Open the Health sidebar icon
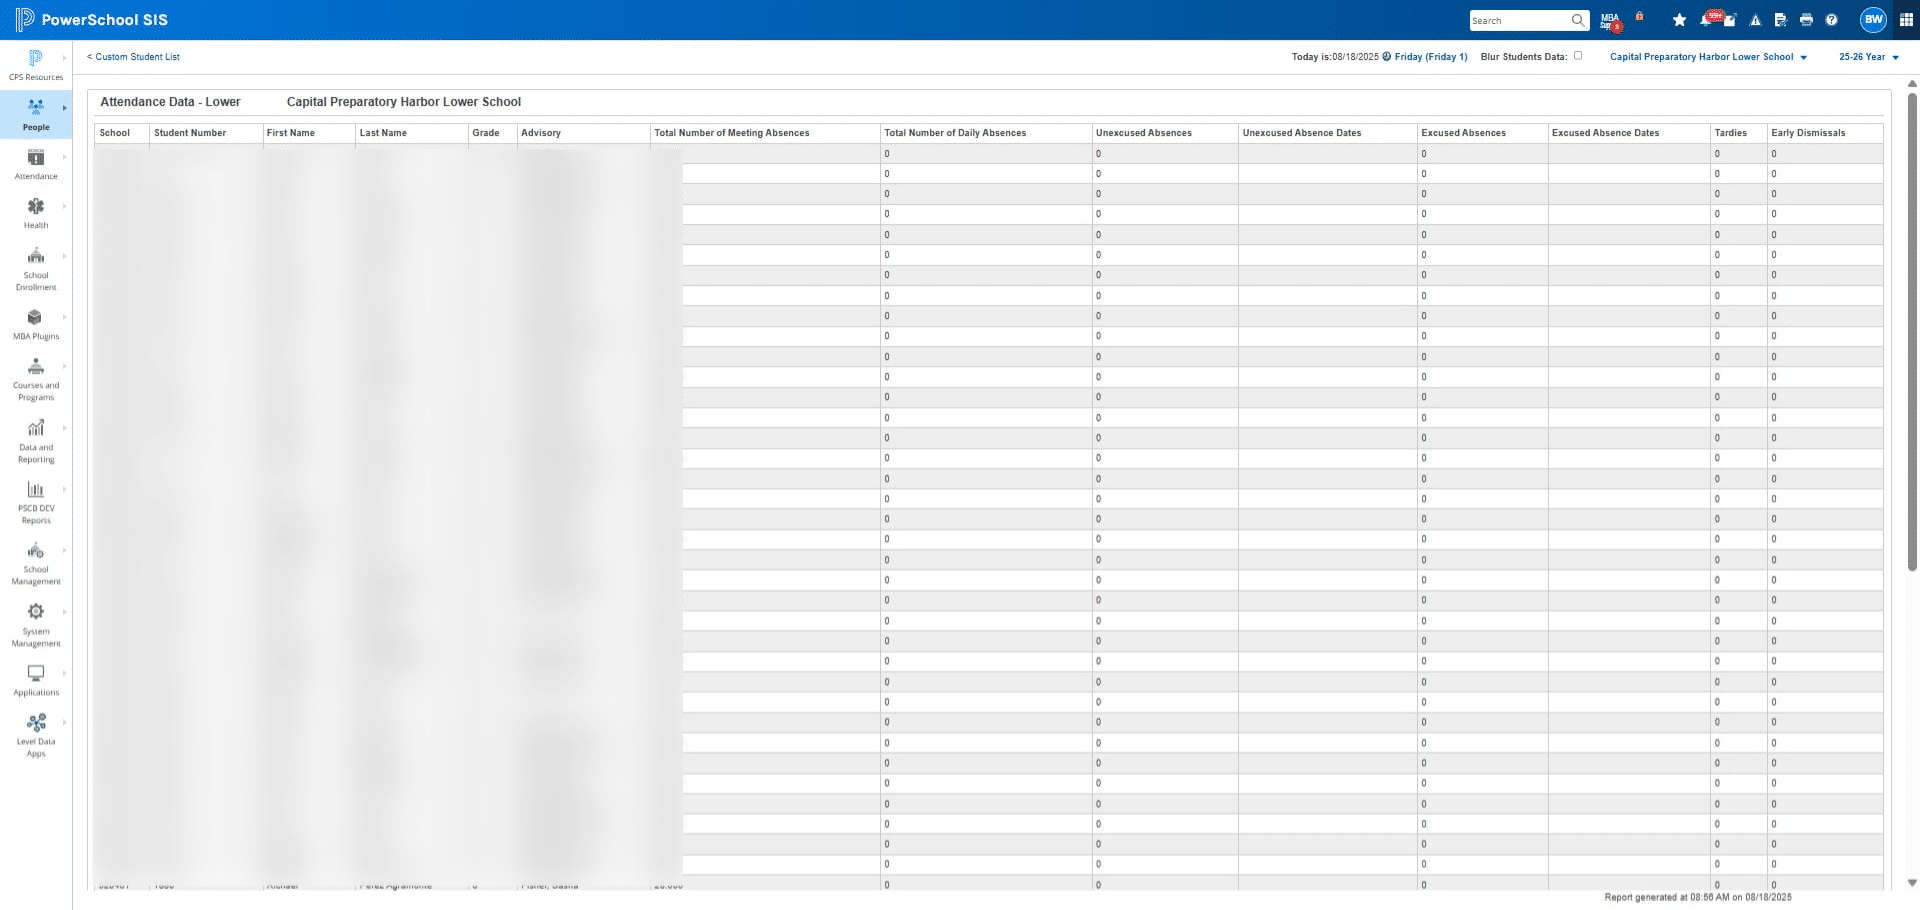1920x910 pixels. [36, 206]
